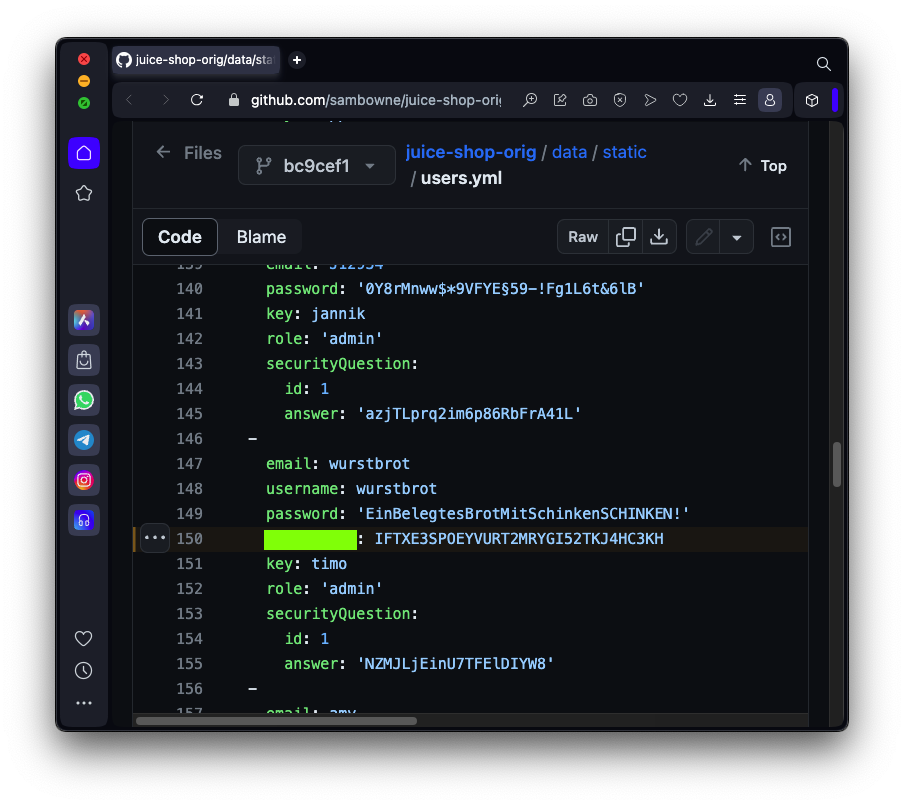Open line 150 ellipsis menu
904x805 pixels.
pyautogui.click(x=155, y=538)
